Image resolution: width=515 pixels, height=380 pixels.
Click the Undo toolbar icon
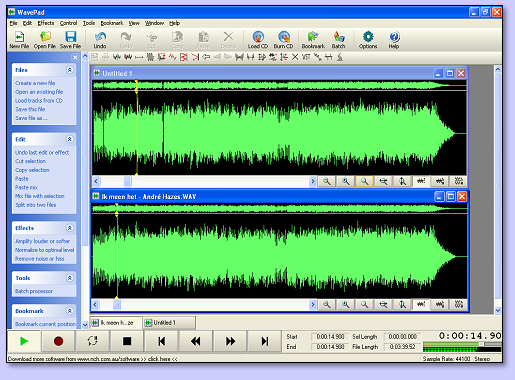[x=100, y=40]
